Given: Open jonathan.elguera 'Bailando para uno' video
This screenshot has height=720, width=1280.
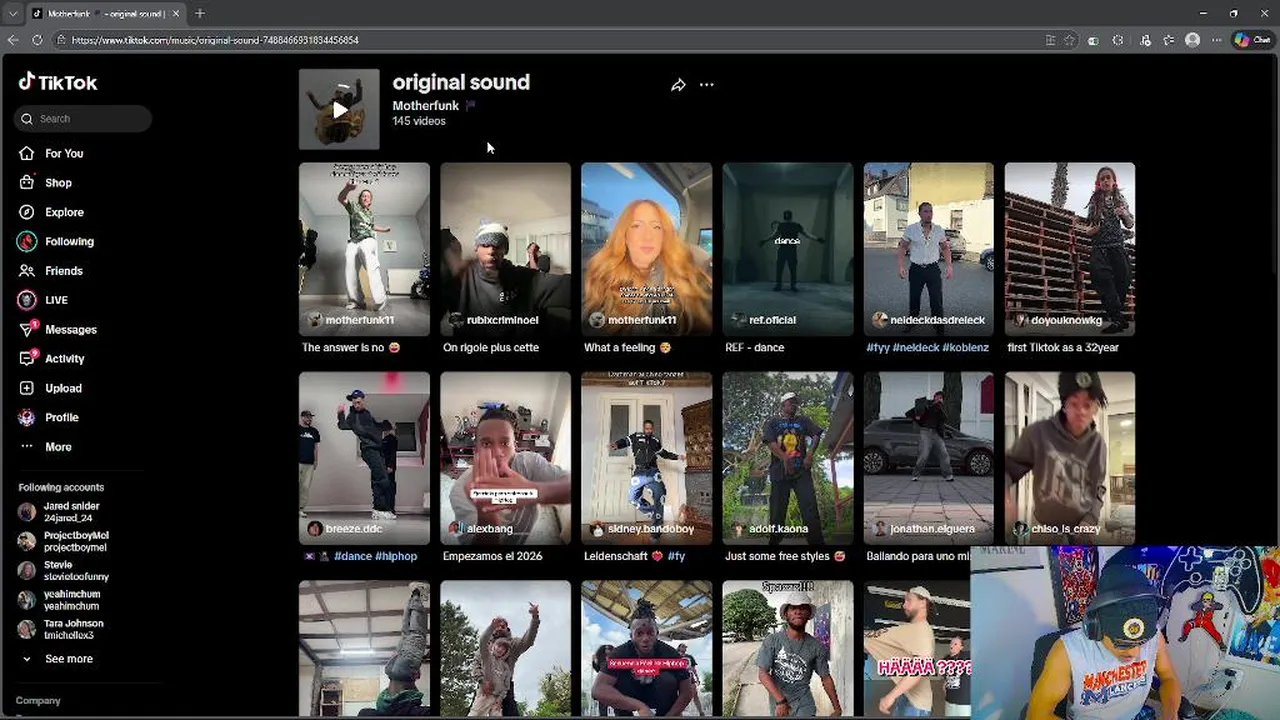Looking at the screenshot, I should 929,458.
